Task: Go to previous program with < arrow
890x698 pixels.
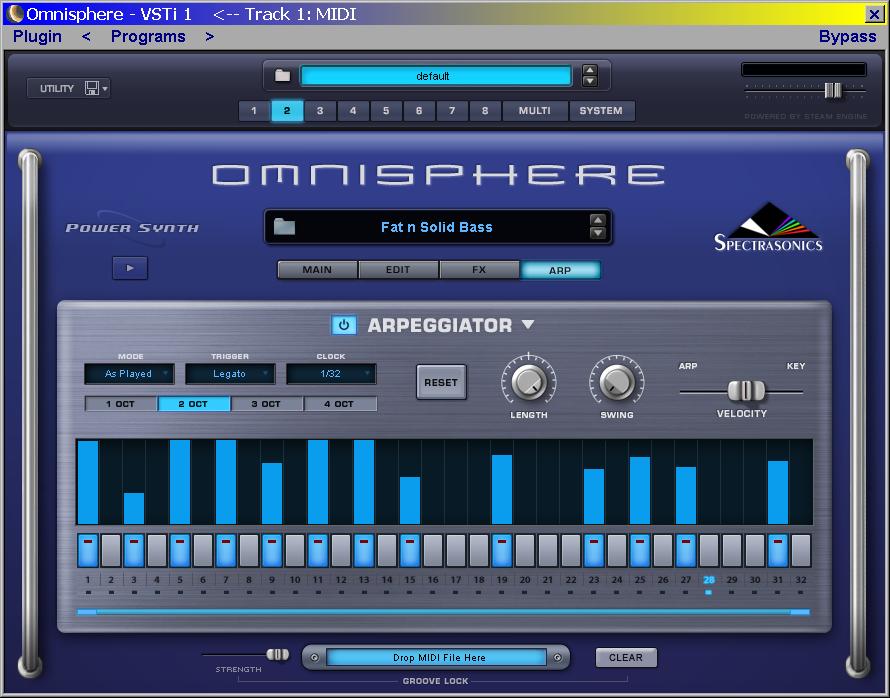Action: click(x=86, y=36)
